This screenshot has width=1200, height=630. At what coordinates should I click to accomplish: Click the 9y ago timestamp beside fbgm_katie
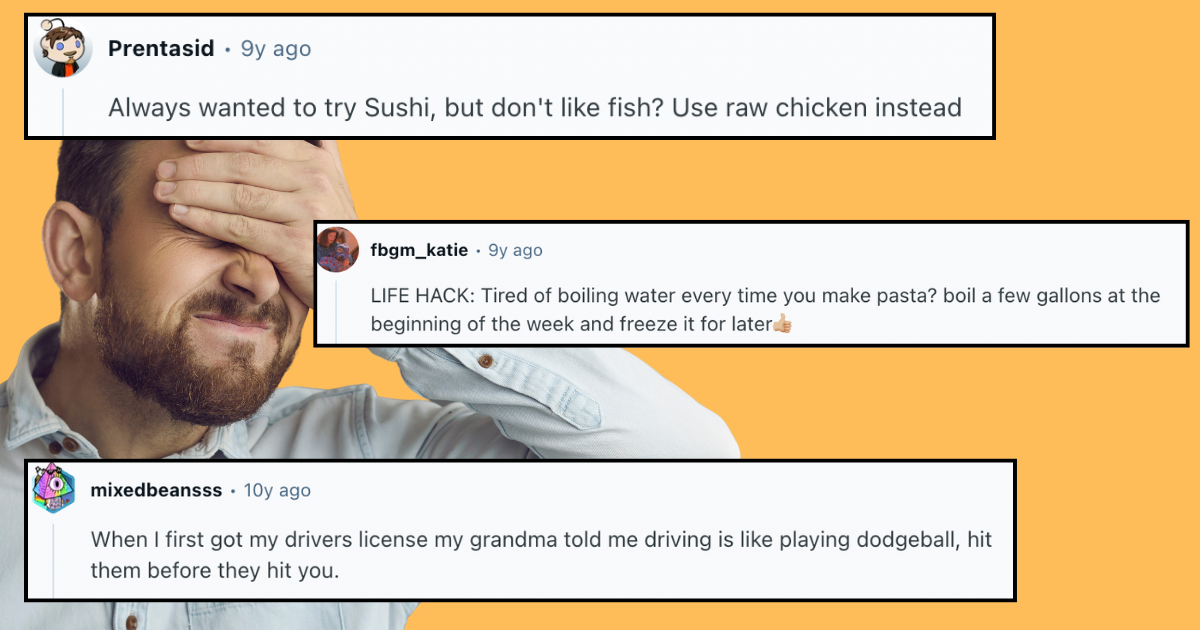[x=515, y=250]
